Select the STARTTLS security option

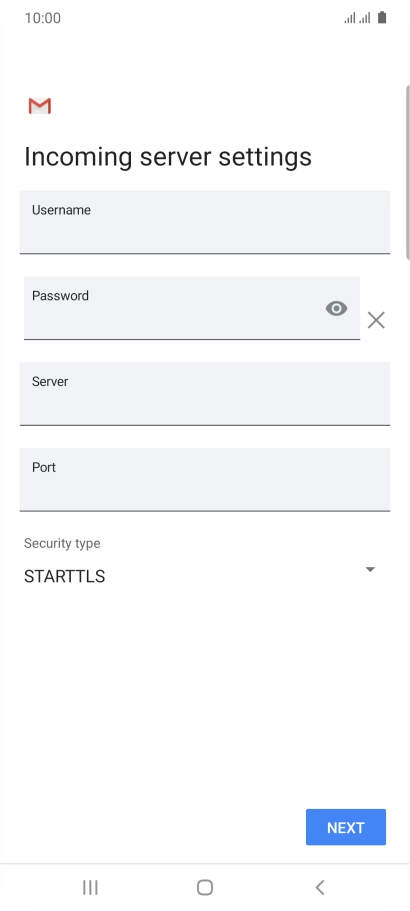tap(64, 576)
